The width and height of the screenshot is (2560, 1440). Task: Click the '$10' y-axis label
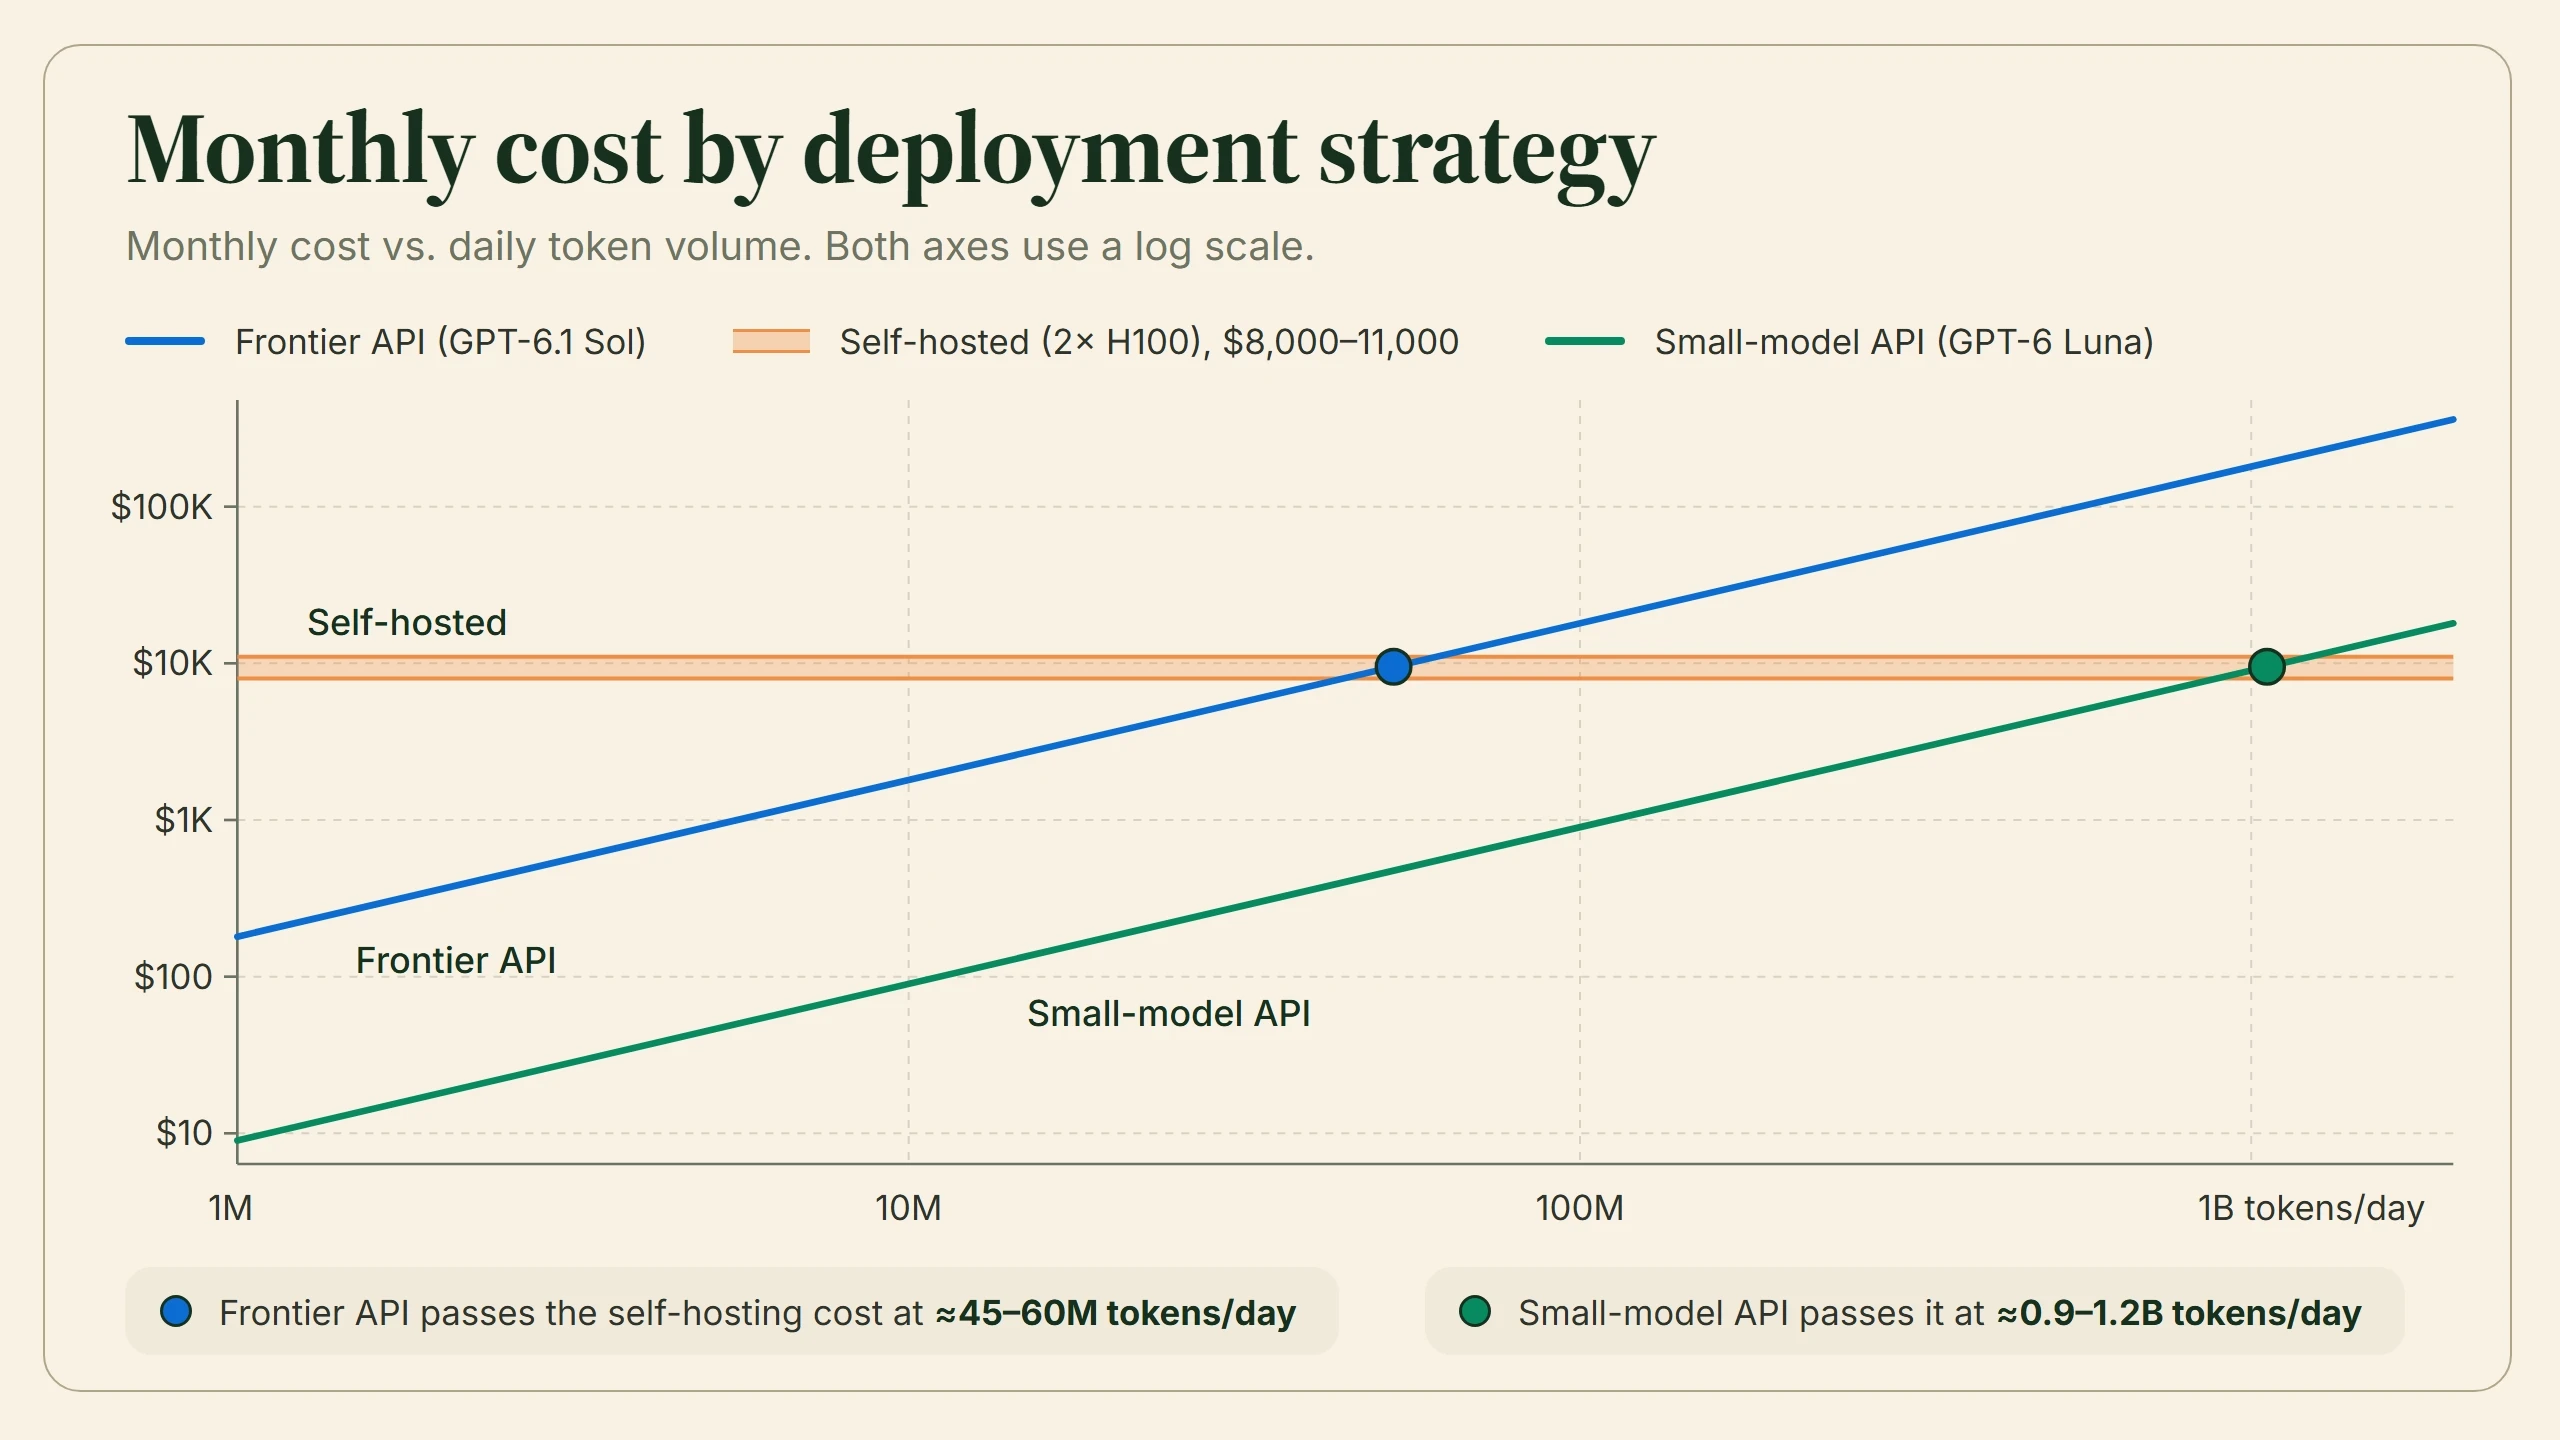pyautogui.click(x=185, y=1133)
